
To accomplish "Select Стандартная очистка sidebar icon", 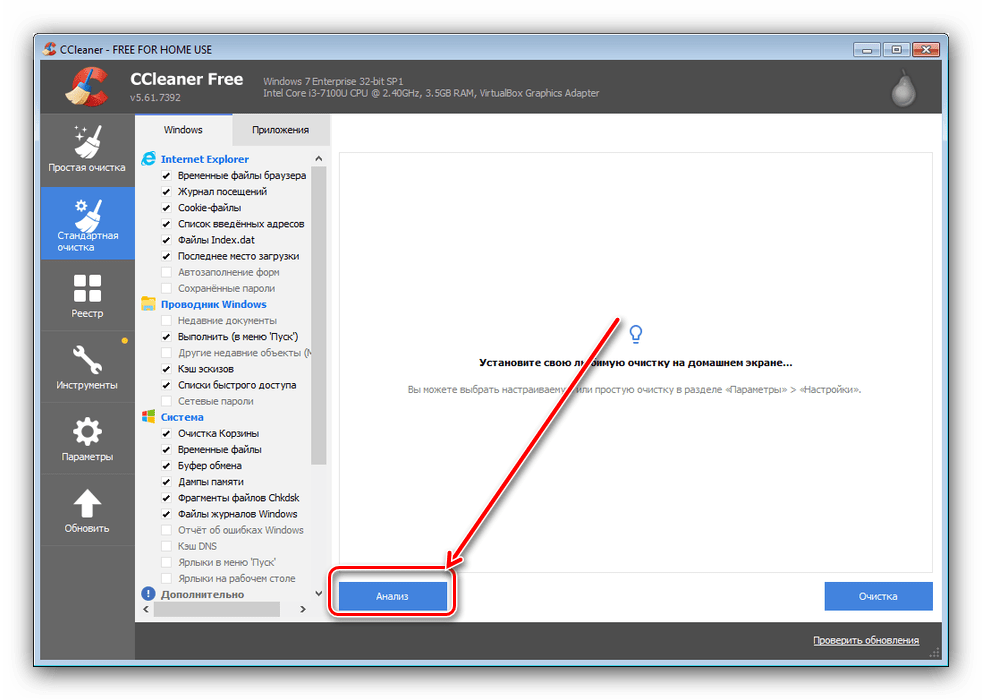I will tap(87, 222).
